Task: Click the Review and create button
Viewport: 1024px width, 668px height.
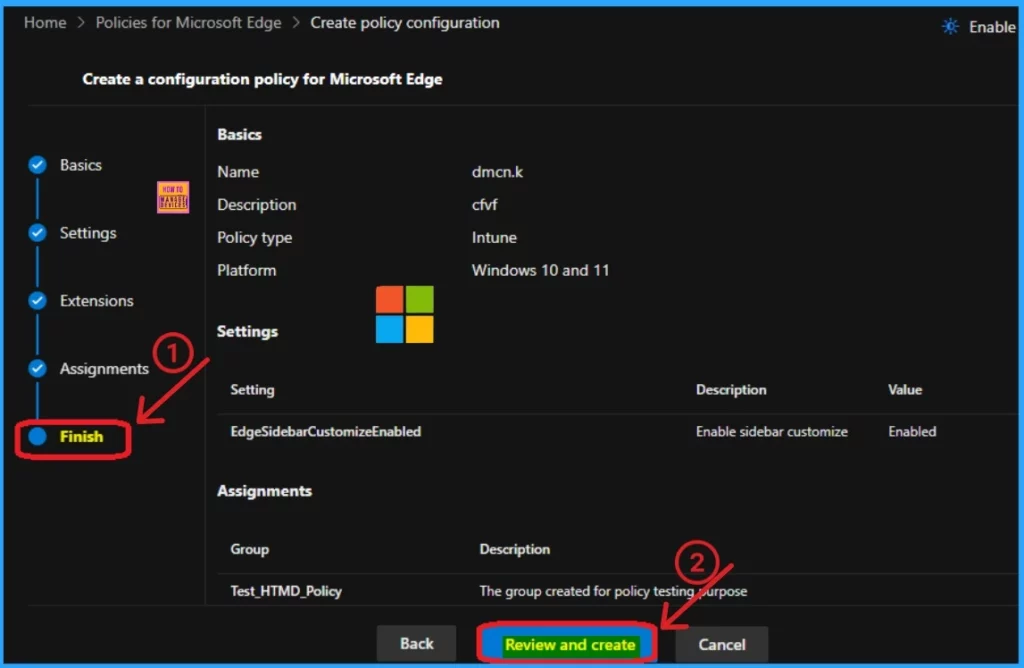Action: tap(569, 644)
